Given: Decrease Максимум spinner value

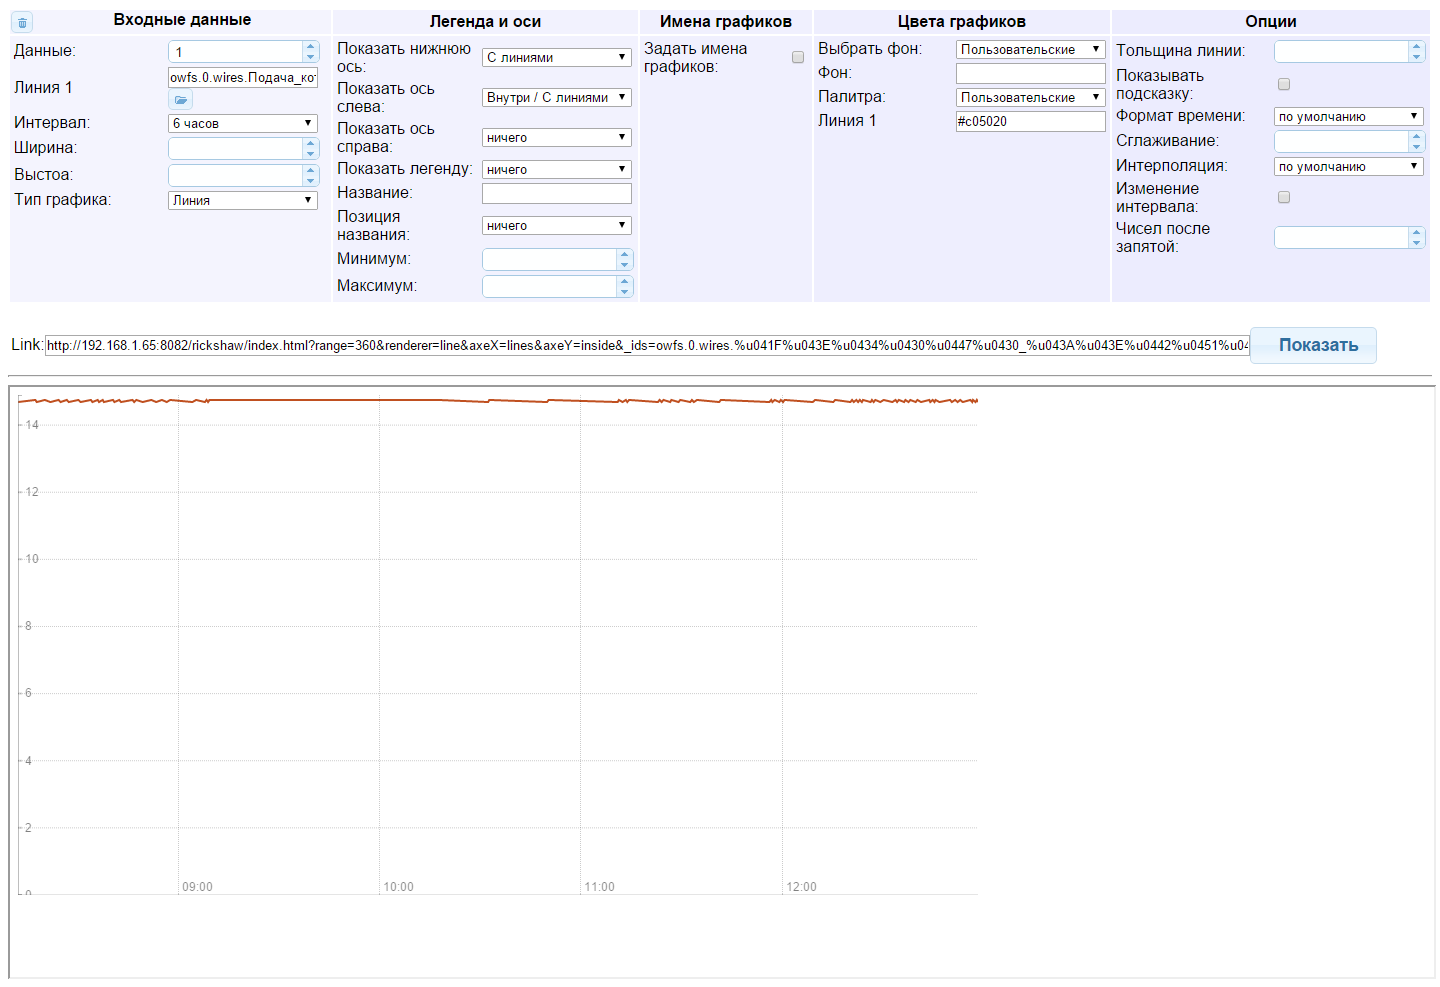Looking at the screenshot, I should coord(624,291).
